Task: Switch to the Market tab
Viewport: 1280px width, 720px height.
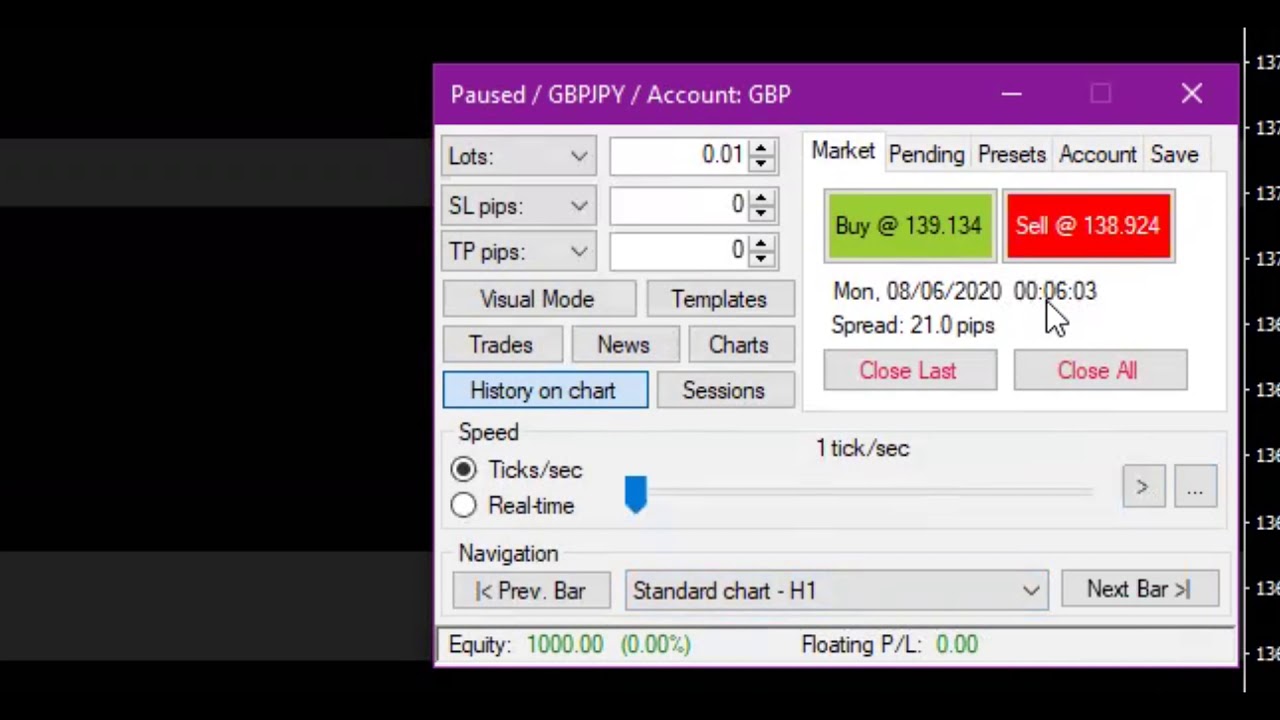Action: [x=842, y=151]
